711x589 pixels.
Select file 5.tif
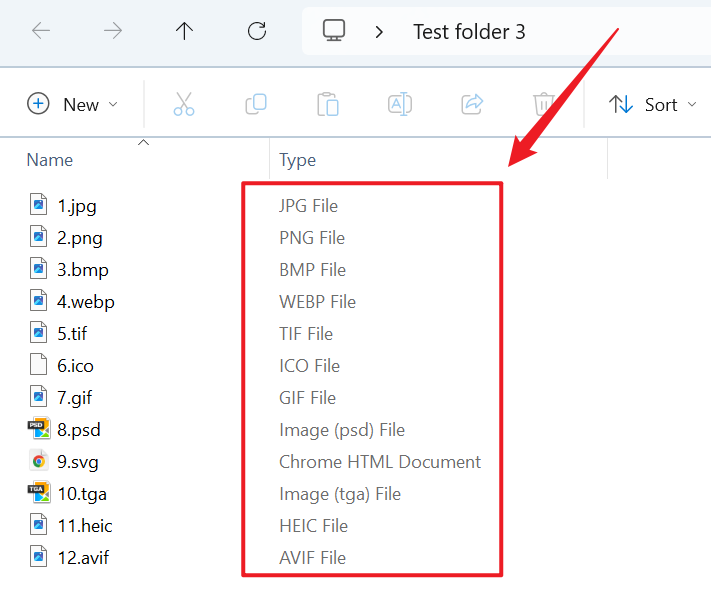(72, 334)
